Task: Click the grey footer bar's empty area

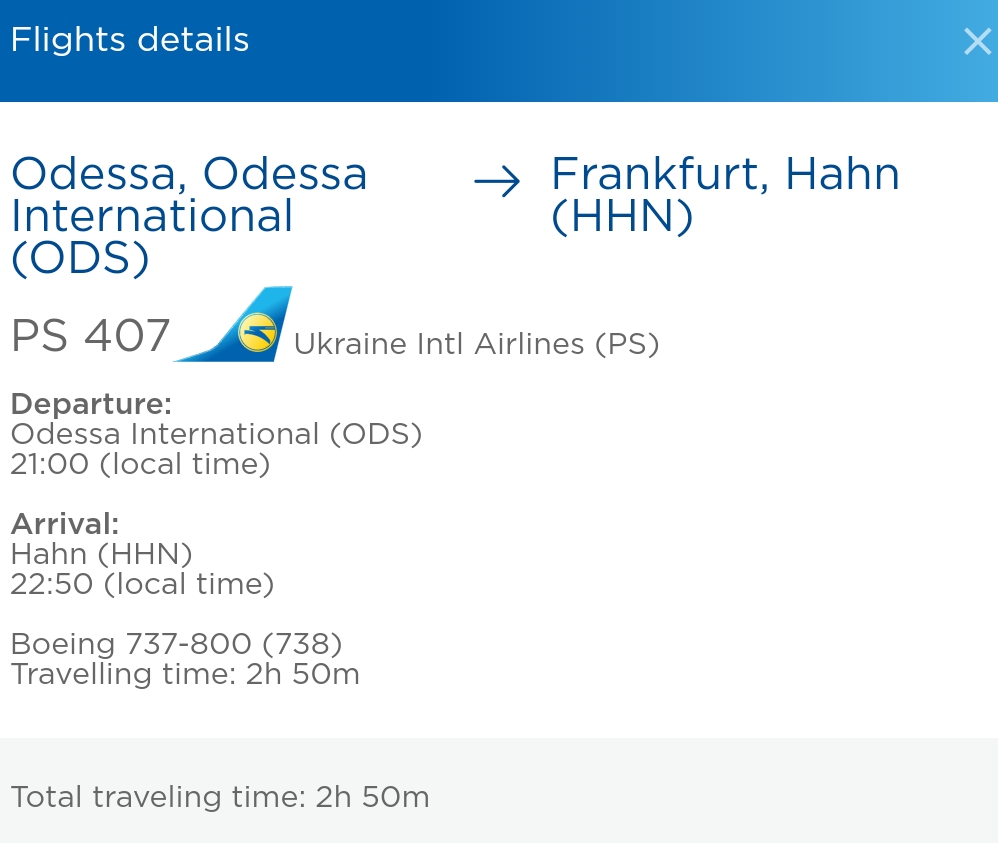Action: [720, 795]
